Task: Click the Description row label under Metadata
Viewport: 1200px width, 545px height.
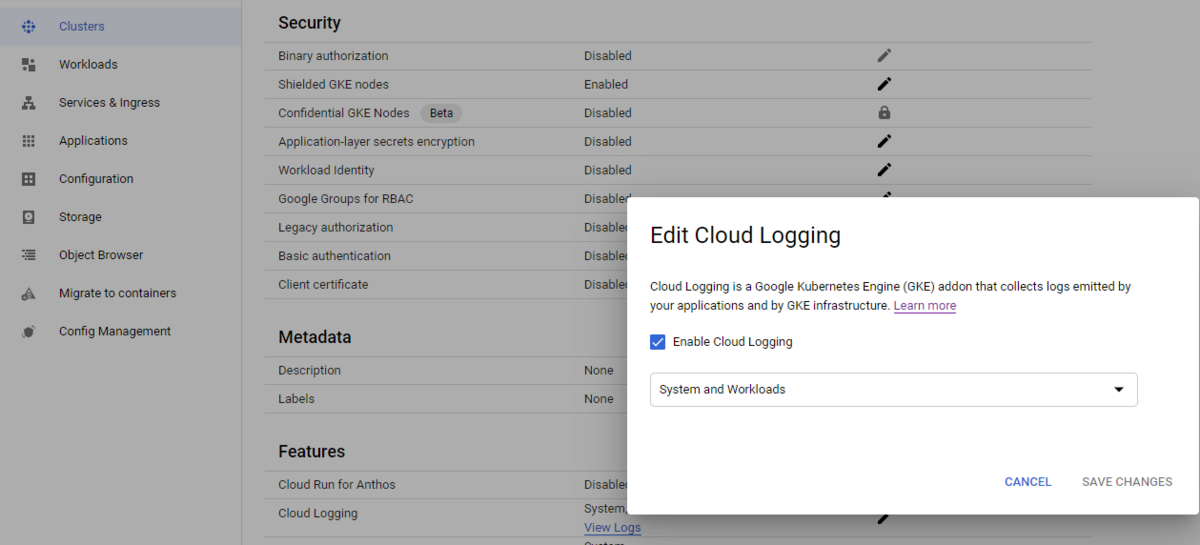Action: pyautogui.click(x=309, y=370)
